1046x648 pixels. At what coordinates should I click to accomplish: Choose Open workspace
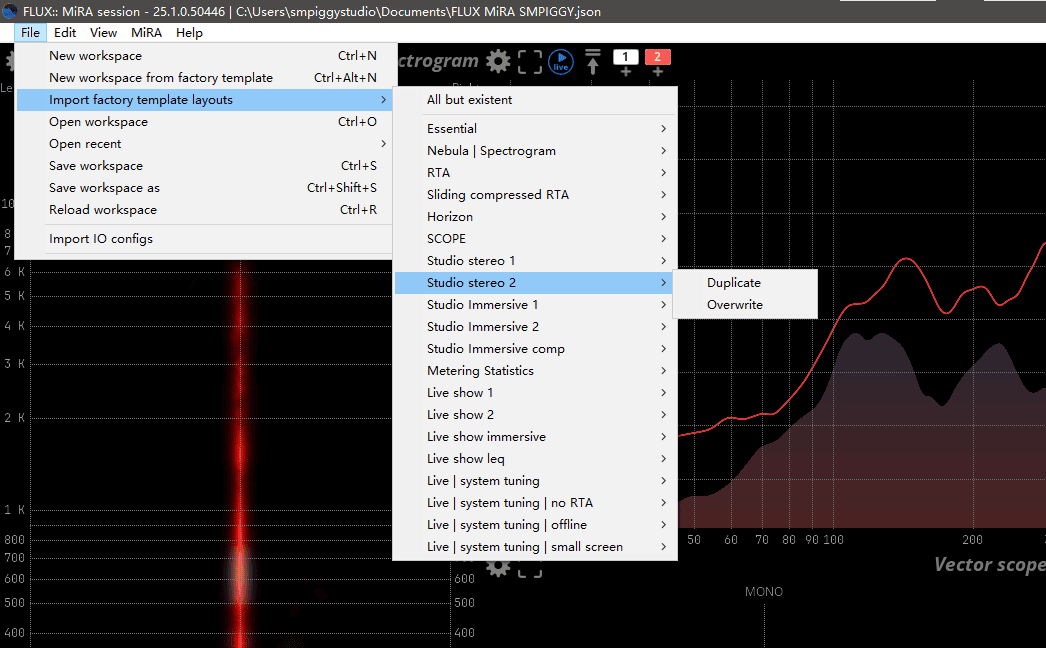(x=203, y=122)
